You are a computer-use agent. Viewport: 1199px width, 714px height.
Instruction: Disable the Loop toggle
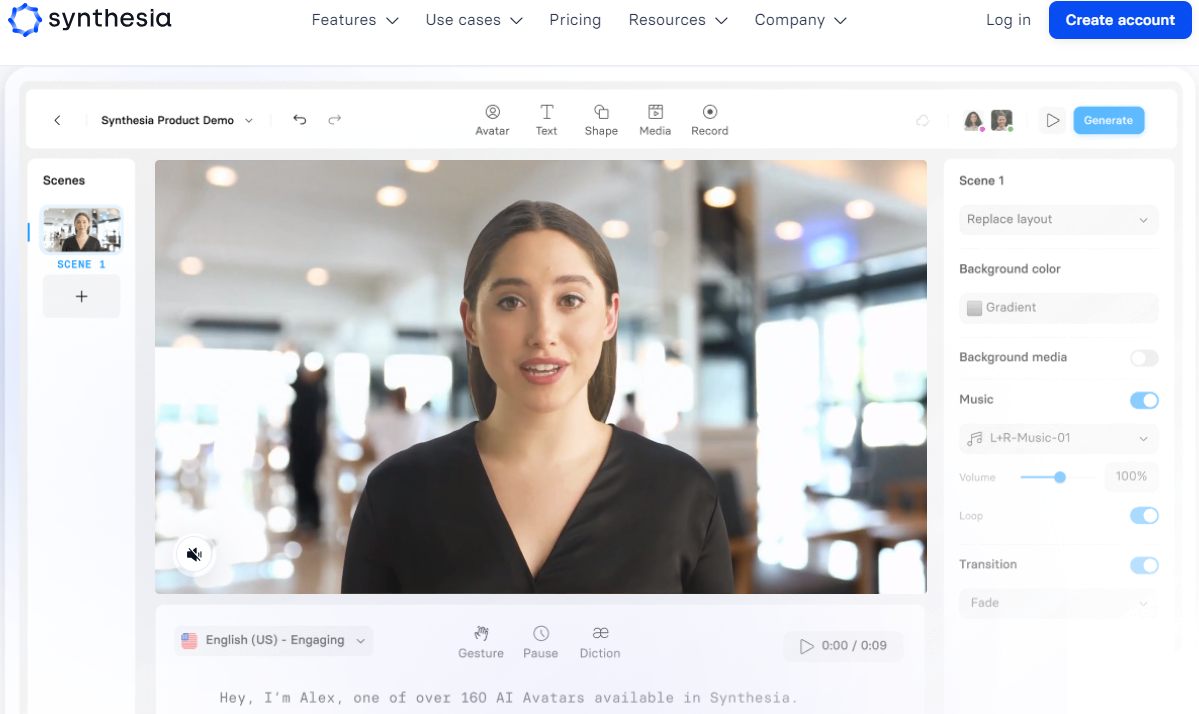click(x=1143, y=516)
